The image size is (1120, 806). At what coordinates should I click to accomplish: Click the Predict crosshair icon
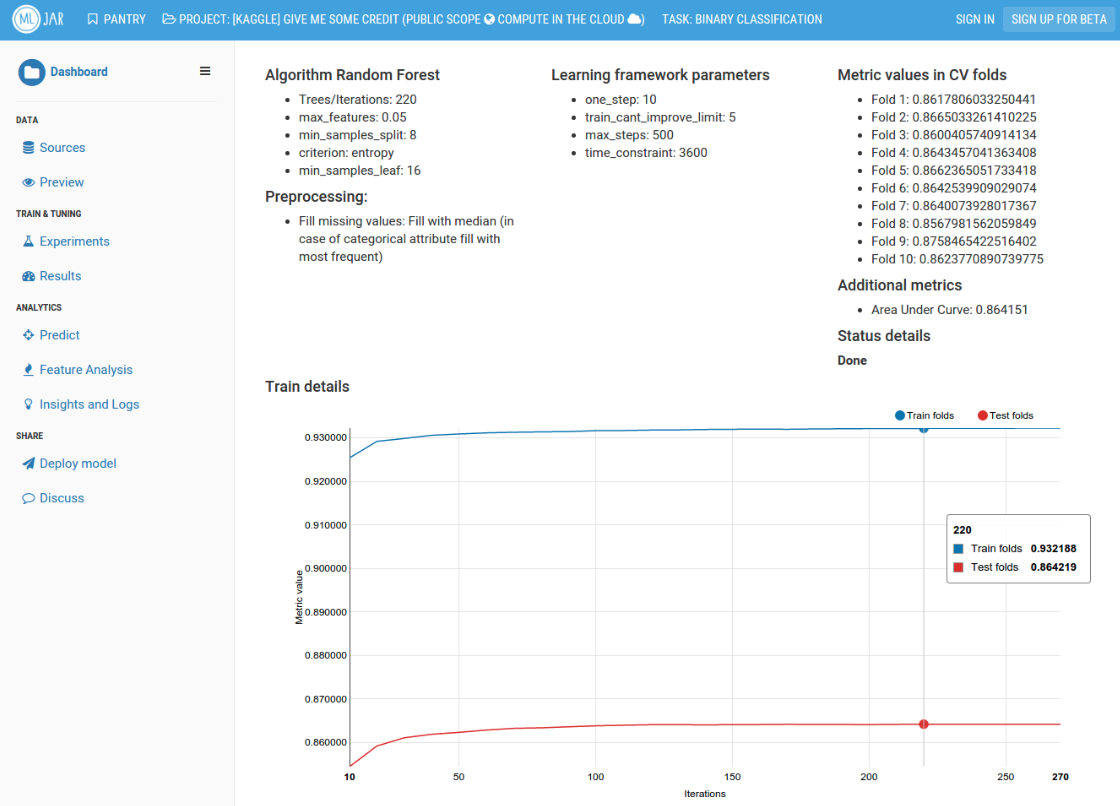click(x=29, y=336)
